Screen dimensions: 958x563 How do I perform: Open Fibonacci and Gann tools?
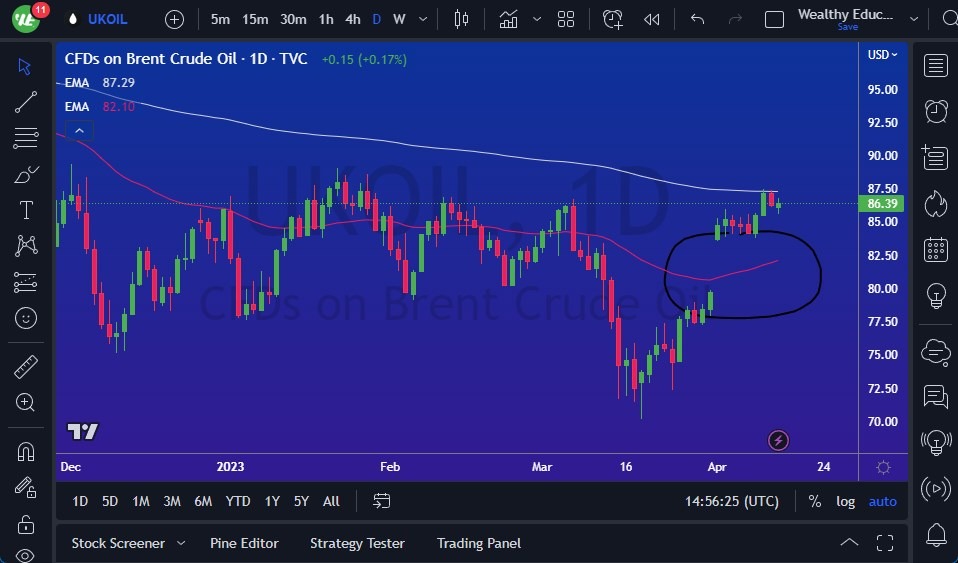(x=25, y=138)
